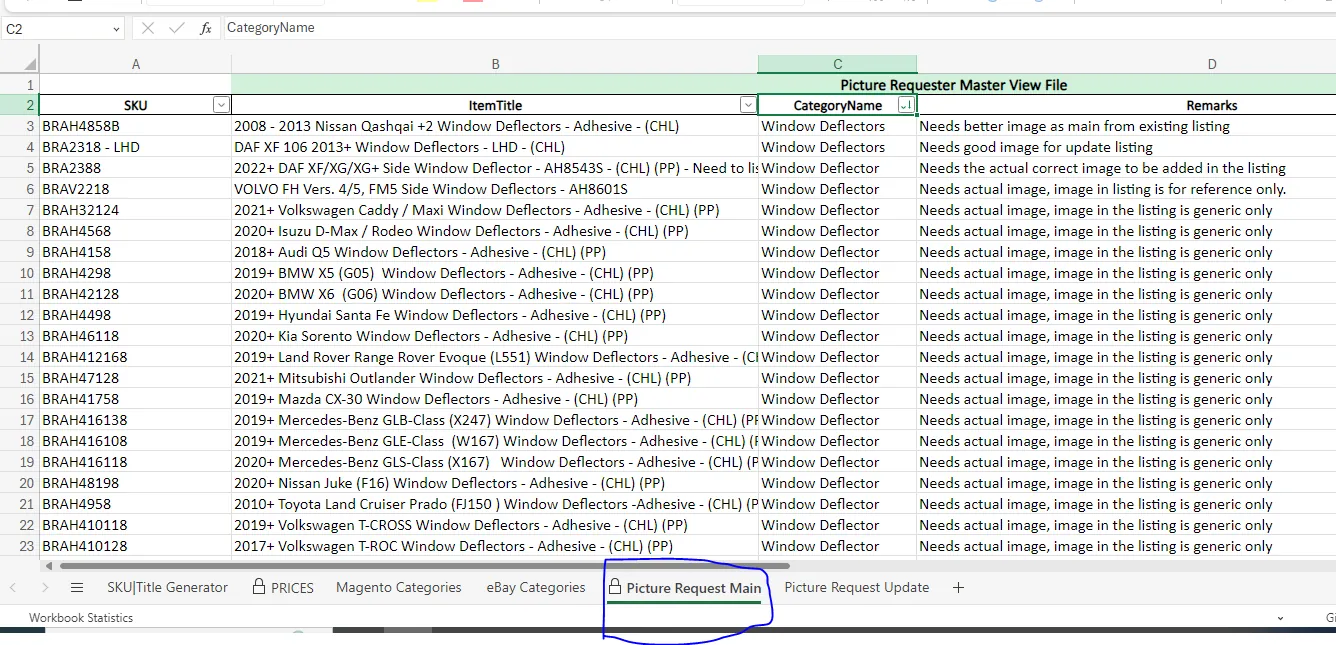This screenshot has width=1336, height=645.
Task: Select cell with SKU BRAH412168
Action: [x=135, y=357]
